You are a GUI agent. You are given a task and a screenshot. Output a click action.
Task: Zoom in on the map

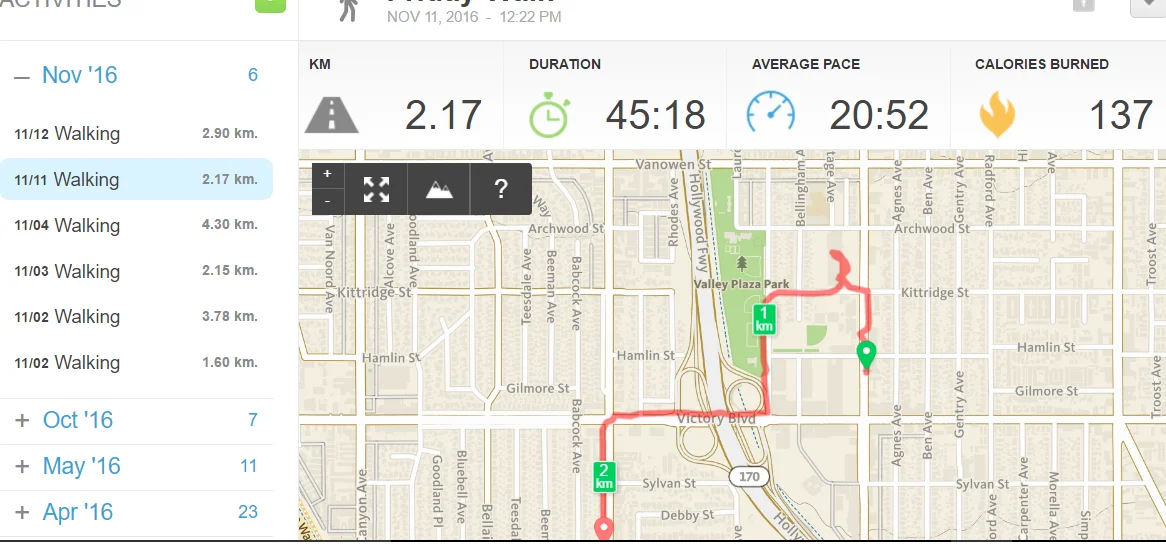(x=327, y=175)
